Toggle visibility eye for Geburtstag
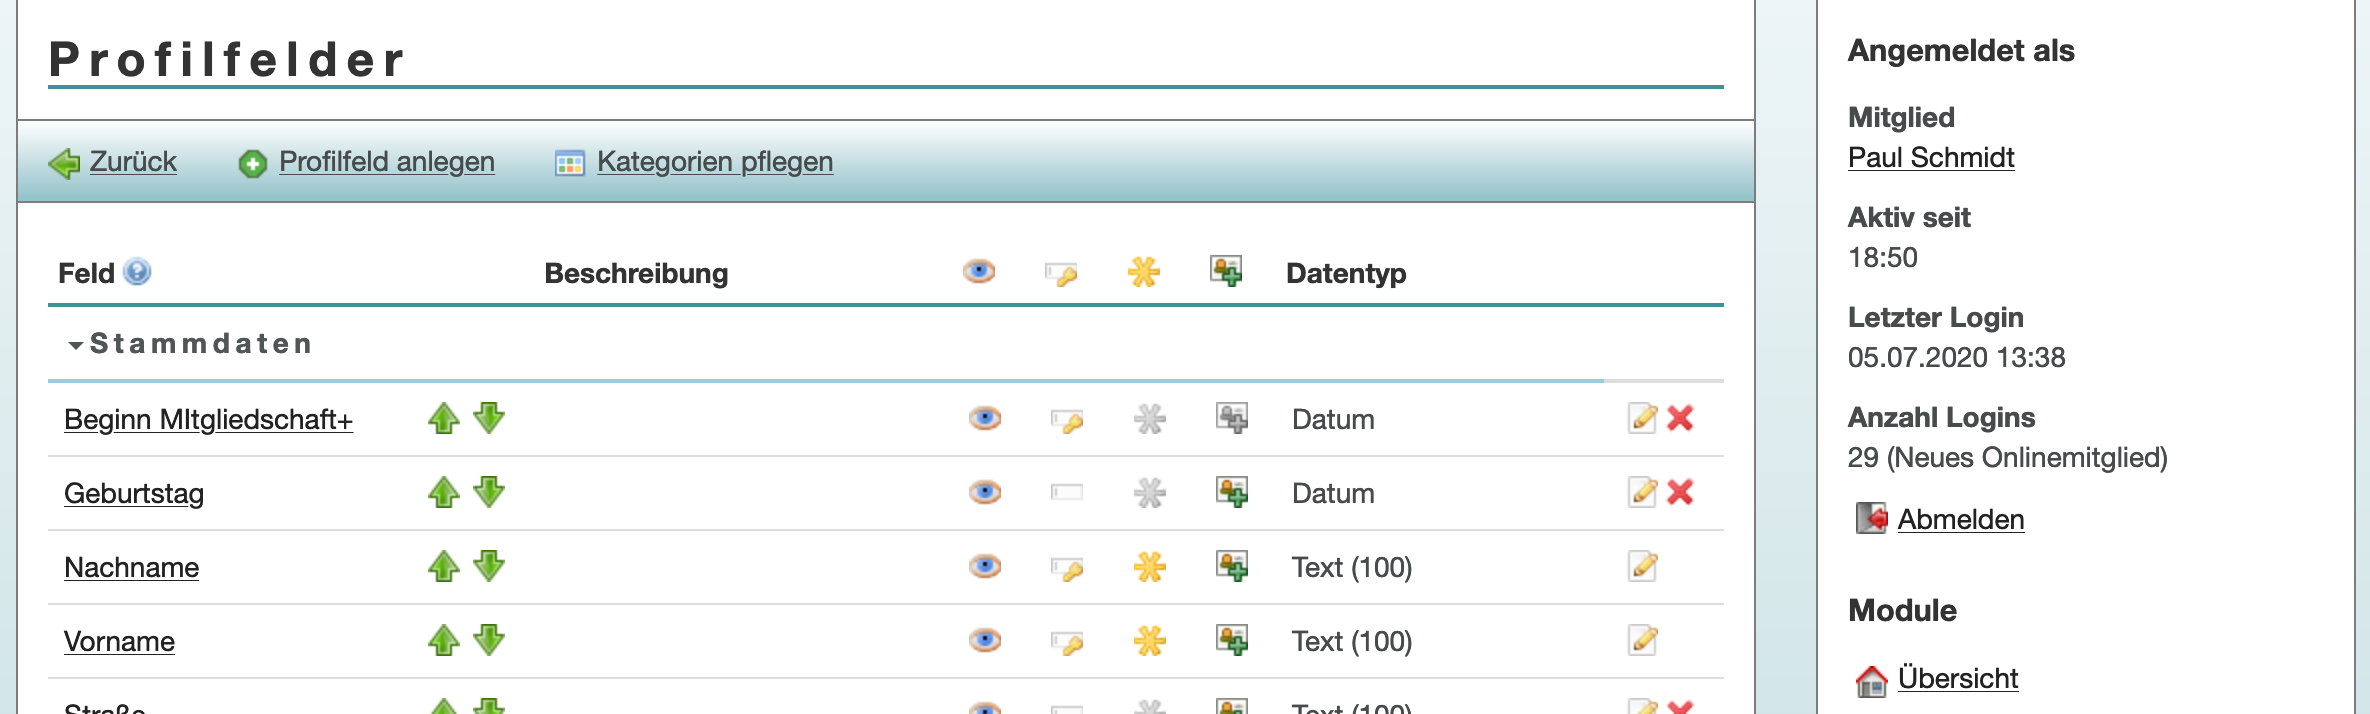This screenshot has height=714, width=2370. pyautogui.click(x=985, y=492)
